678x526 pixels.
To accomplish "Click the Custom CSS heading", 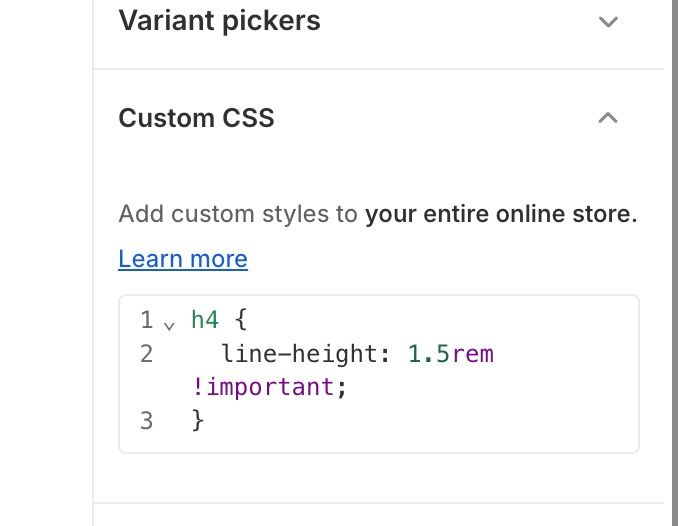I will 196,118.
